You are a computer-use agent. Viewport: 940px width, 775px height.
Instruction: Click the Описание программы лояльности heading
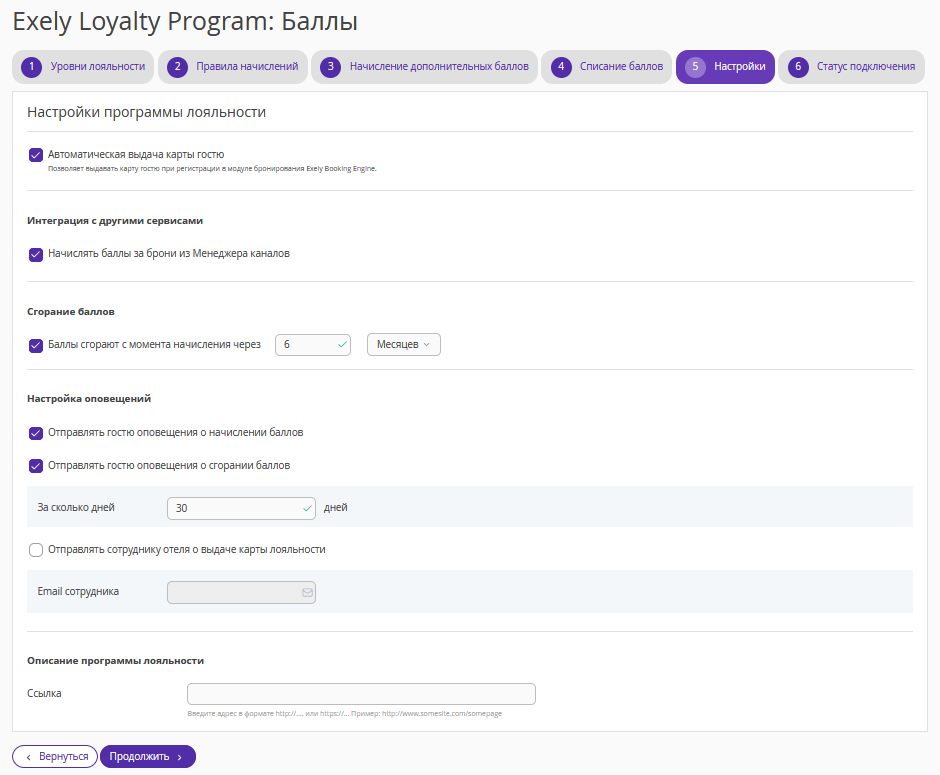coord(115,661)
